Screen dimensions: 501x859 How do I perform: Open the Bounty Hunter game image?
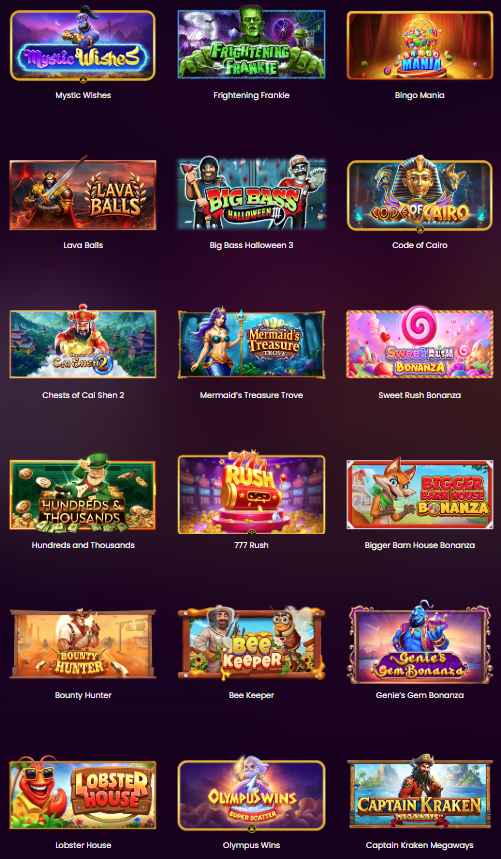(x=83, y=644)
